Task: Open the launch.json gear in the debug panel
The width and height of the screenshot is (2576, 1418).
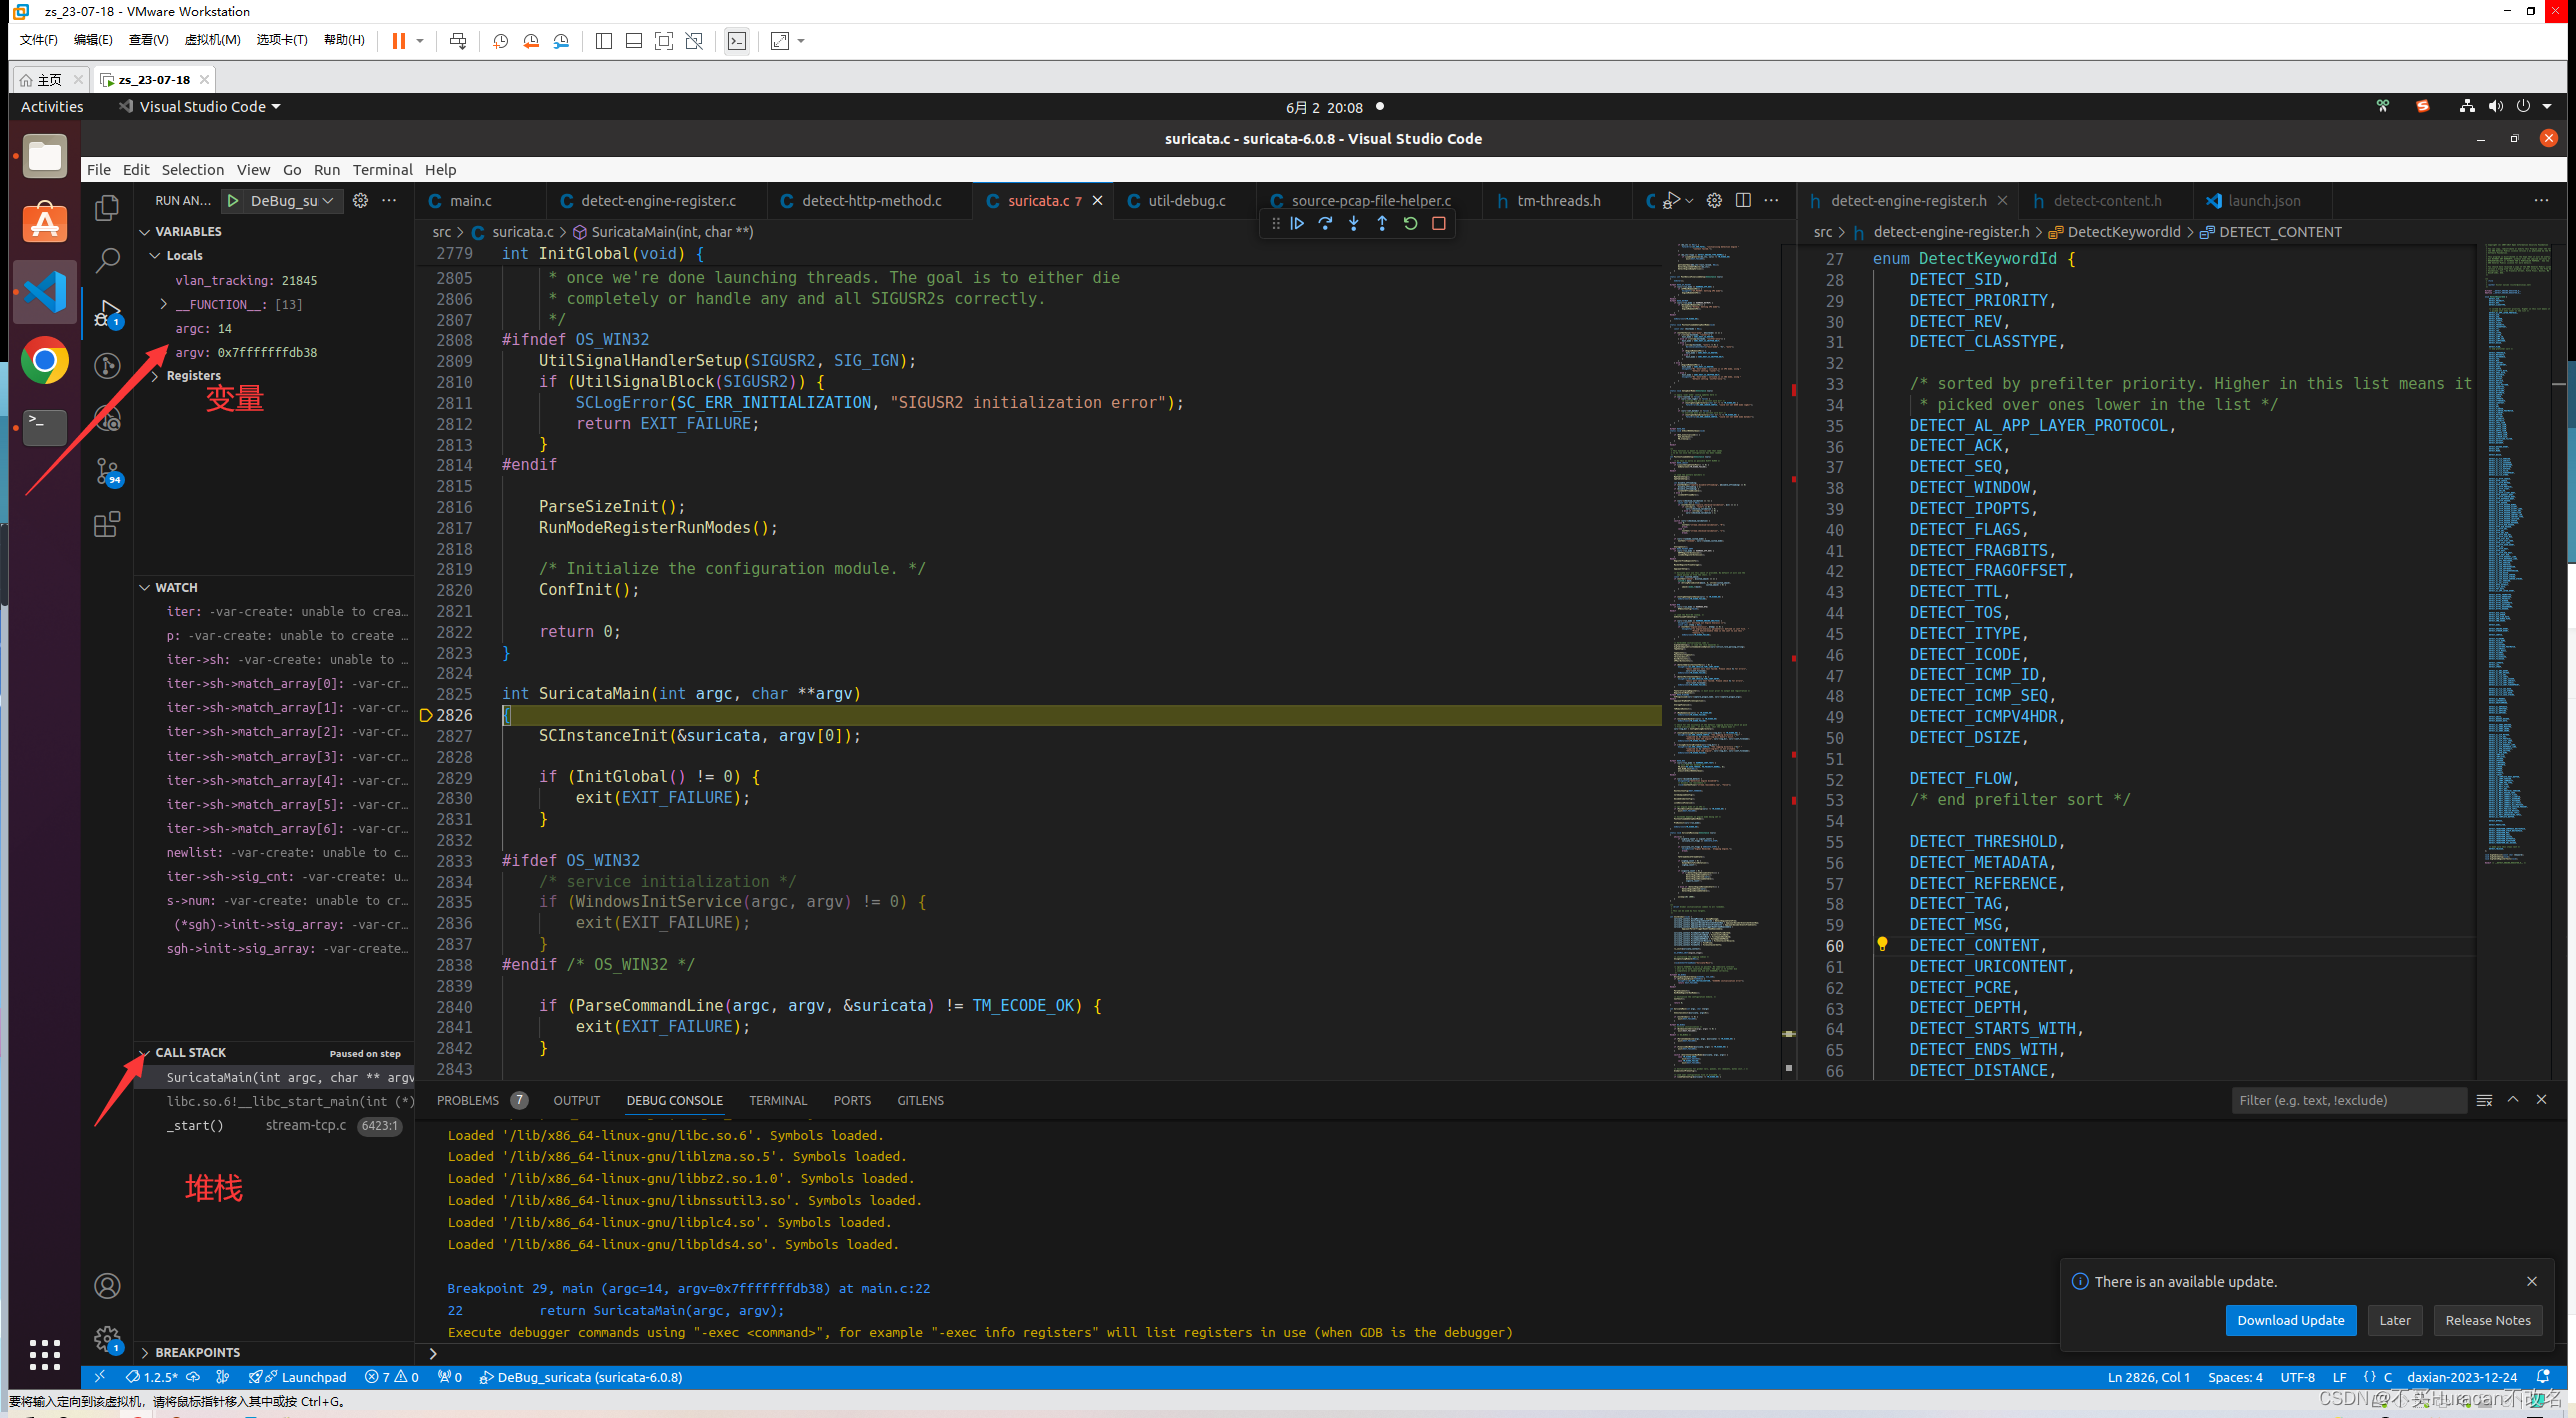Action: [361, 200]
